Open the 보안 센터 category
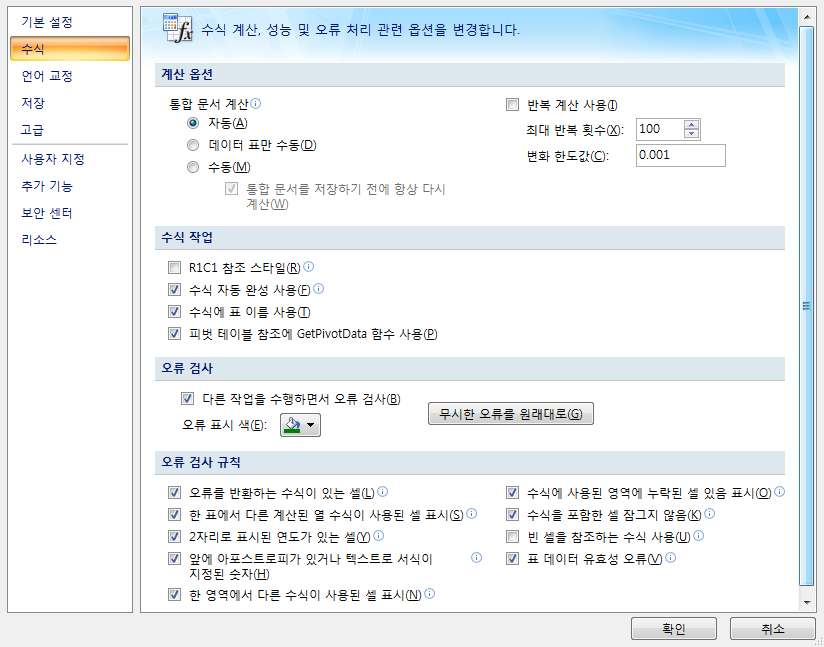824x647 pixels. pos(69,212)
